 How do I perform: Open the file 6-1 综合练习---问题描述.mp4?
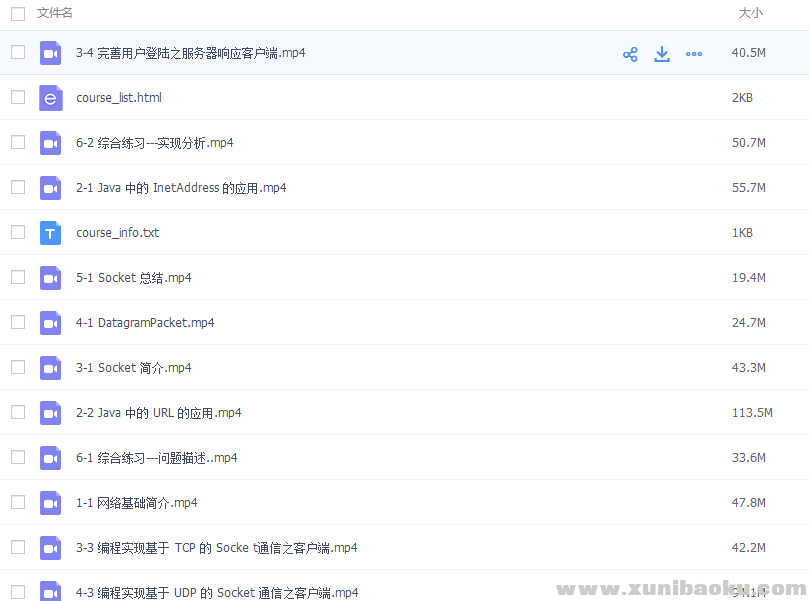pos(156,458)
